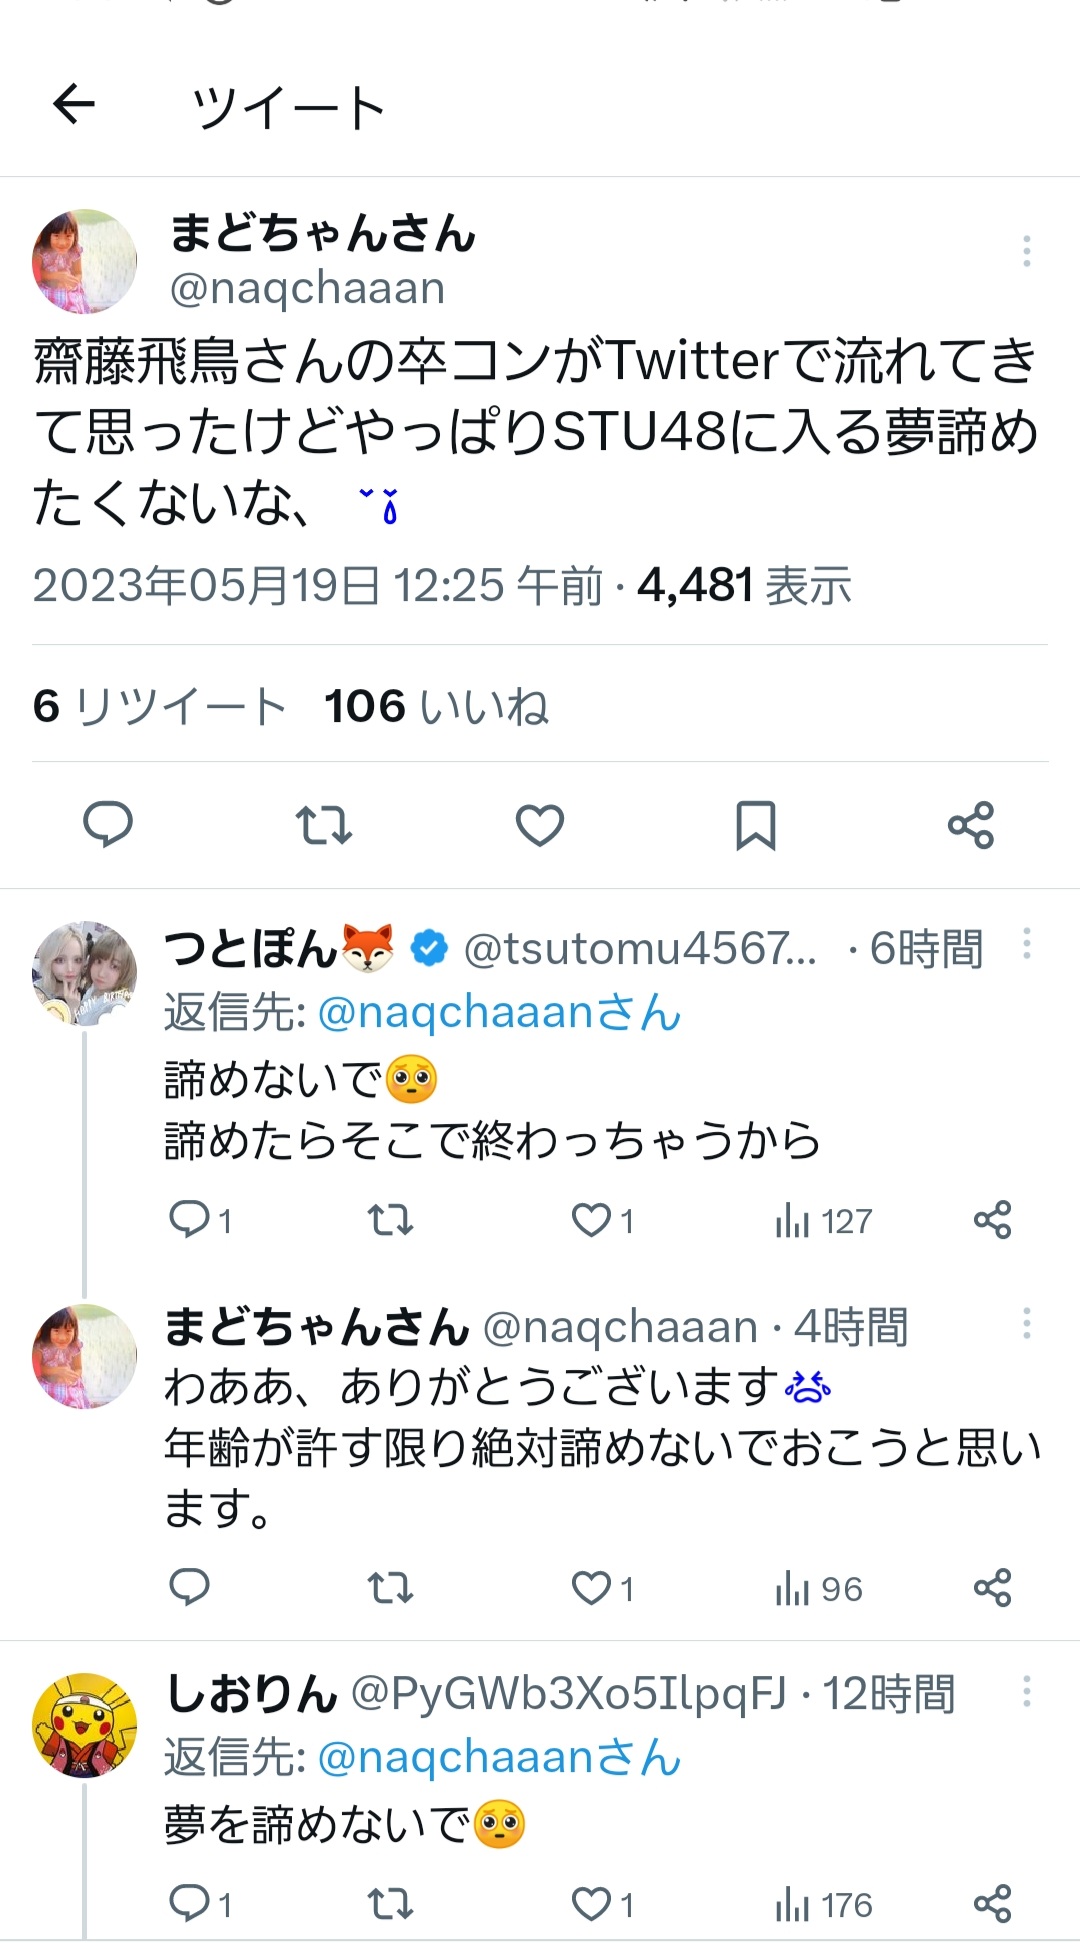
Task: Share the main tweet
Action: pyautogui.click(x=971, y=825)
